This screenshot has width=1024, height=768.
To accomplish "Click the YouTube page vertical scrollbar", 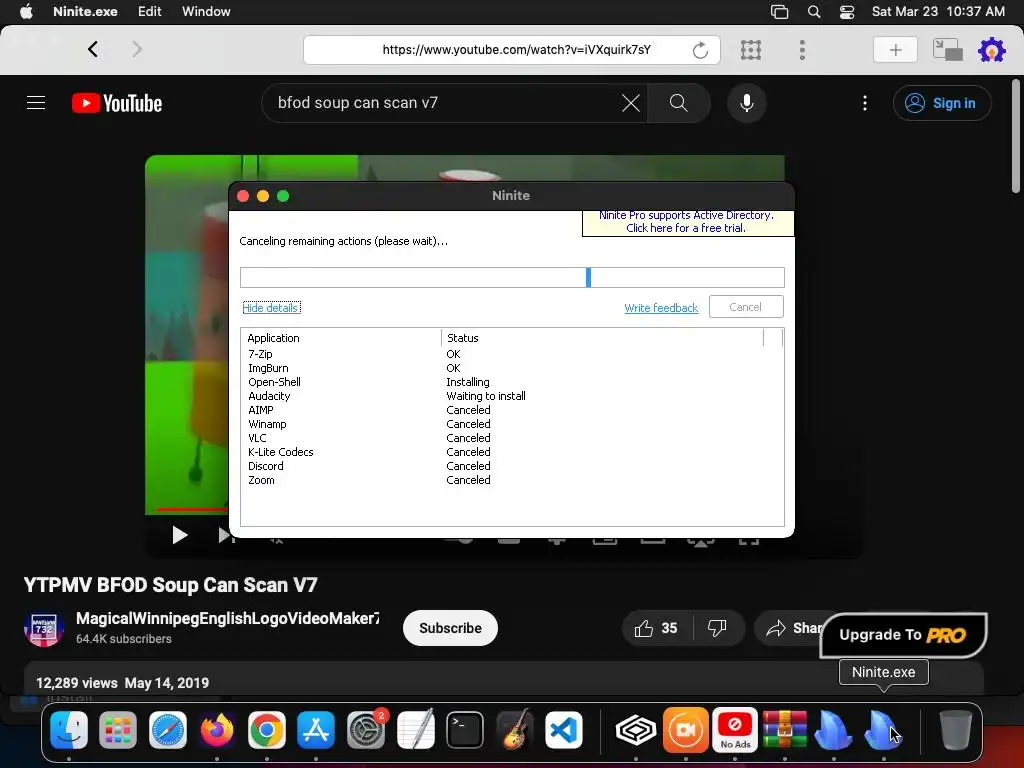I will click(x=1016, y=136).
